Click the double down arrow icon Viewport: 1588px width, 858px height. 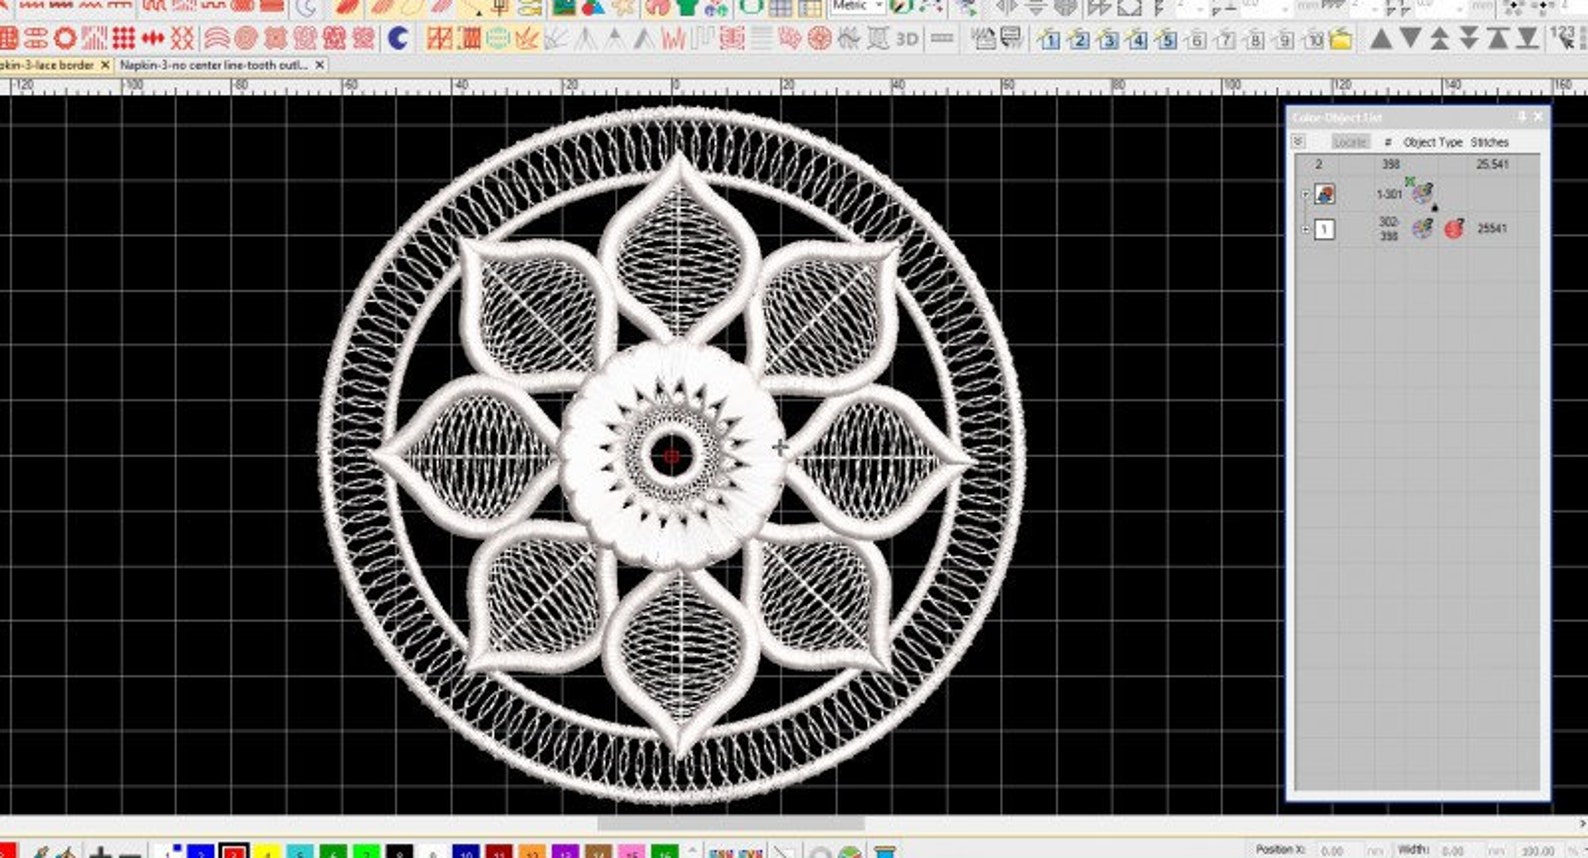point(1469,39)
